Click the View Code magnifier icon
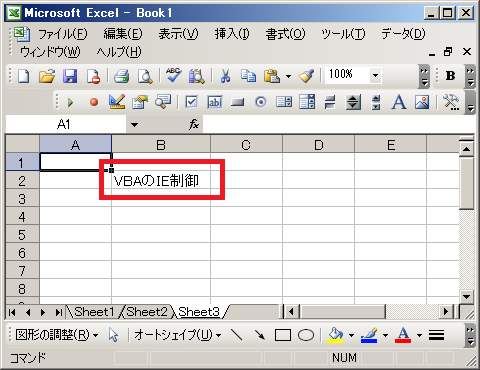 163,102
